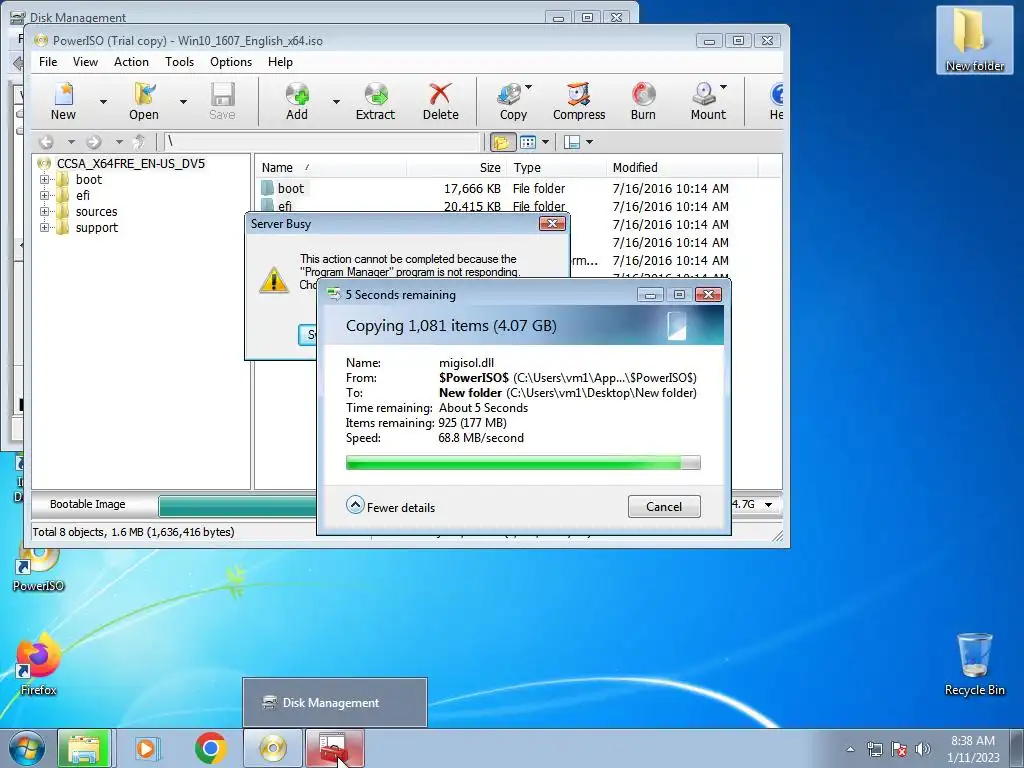The width and height of the screenshot is (1024, 768).
Task: Show hidden tray icons arrow
Action: (x=850, y=749)
